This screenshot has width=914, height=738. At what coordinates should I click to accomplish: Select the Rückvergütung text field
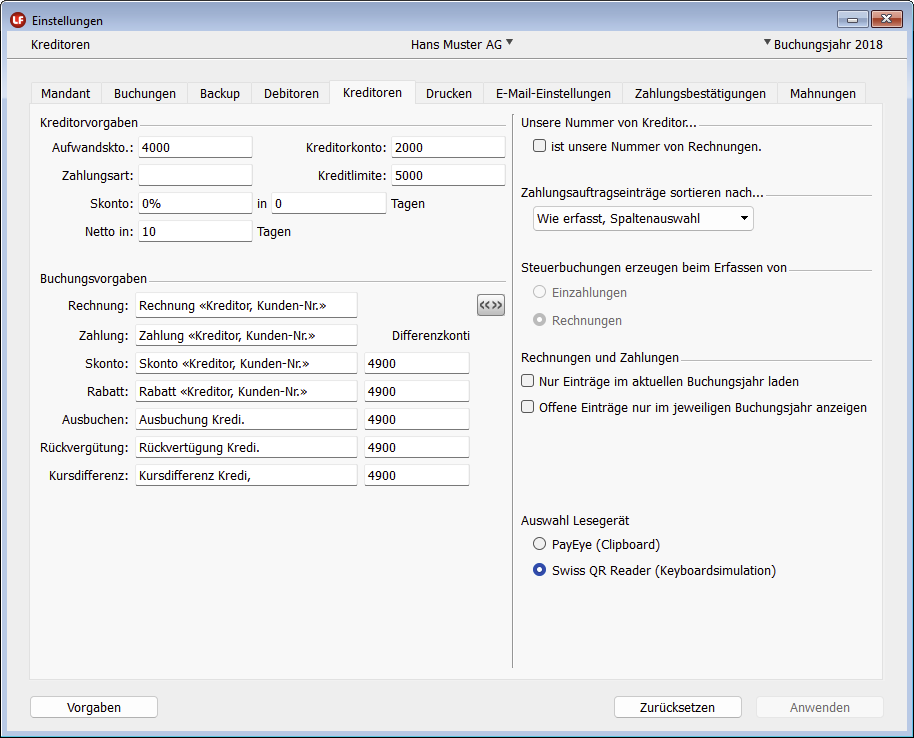coord(246,447)
